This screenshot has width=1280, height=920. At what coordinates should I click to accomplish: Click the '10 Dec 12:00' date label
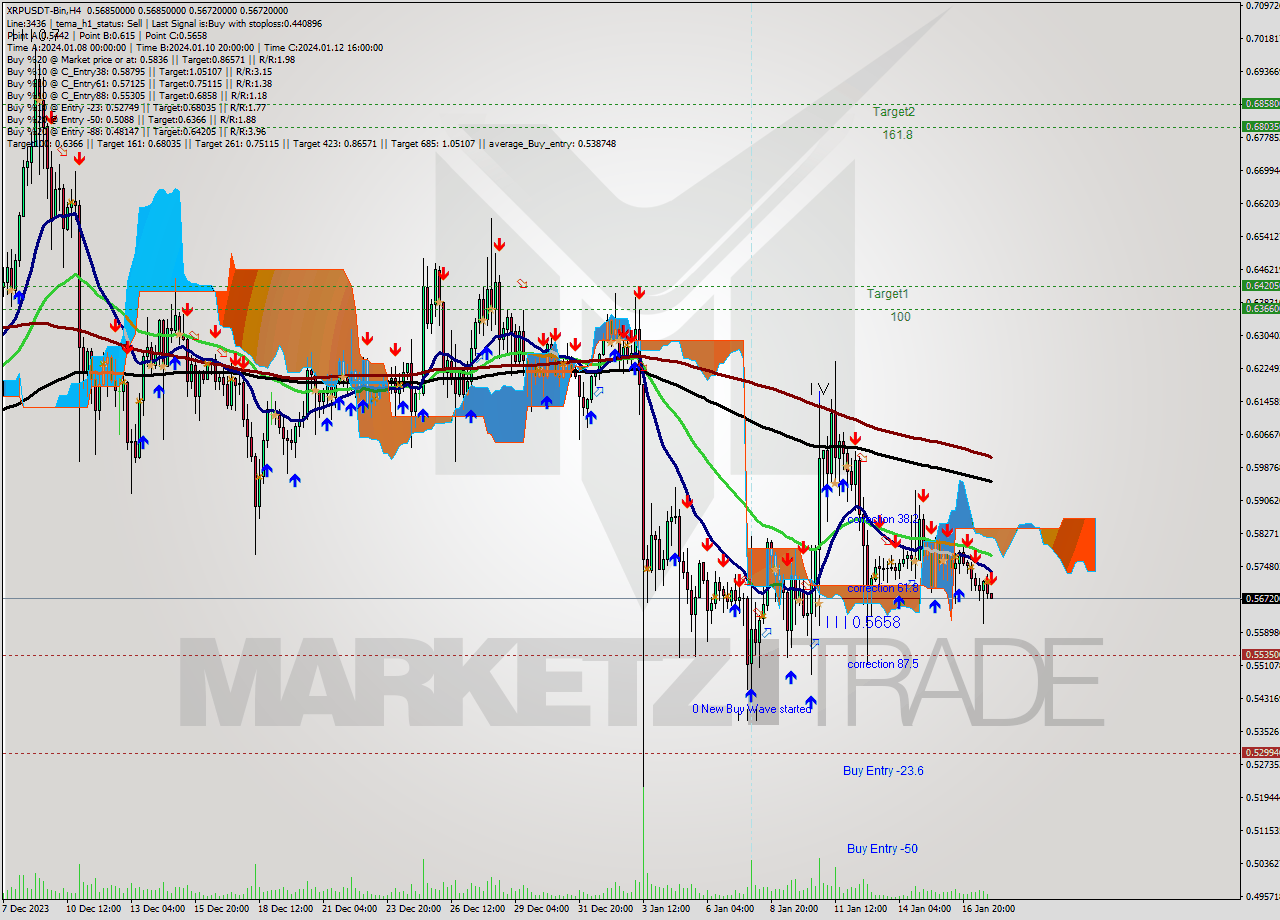[94, 909]
